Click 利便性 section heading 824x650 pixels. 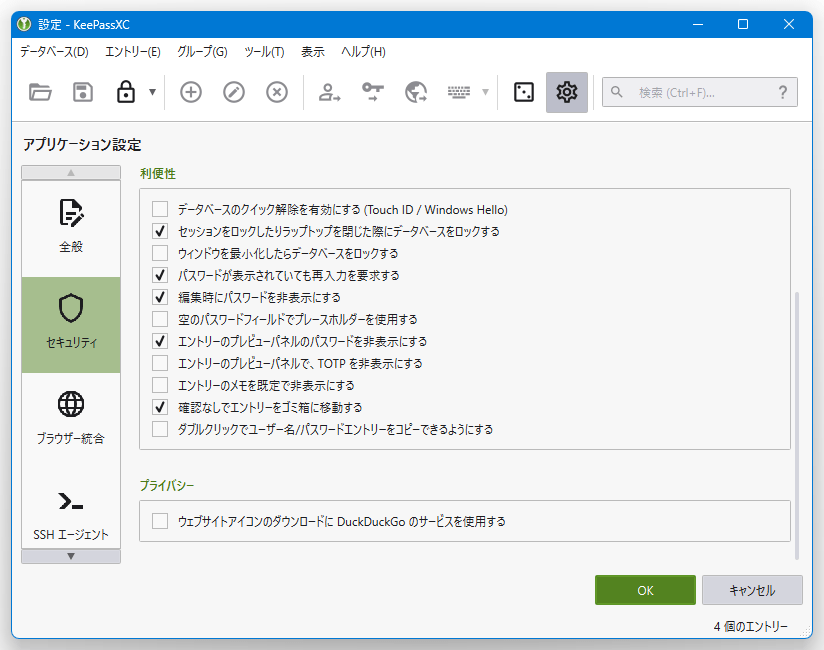click(x=158, y=174)
